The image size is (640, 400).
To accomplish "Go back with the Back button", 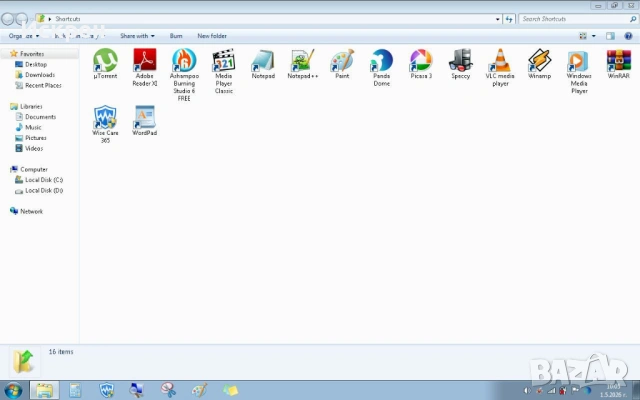I will pyautogui.click(x=8, y=19).
